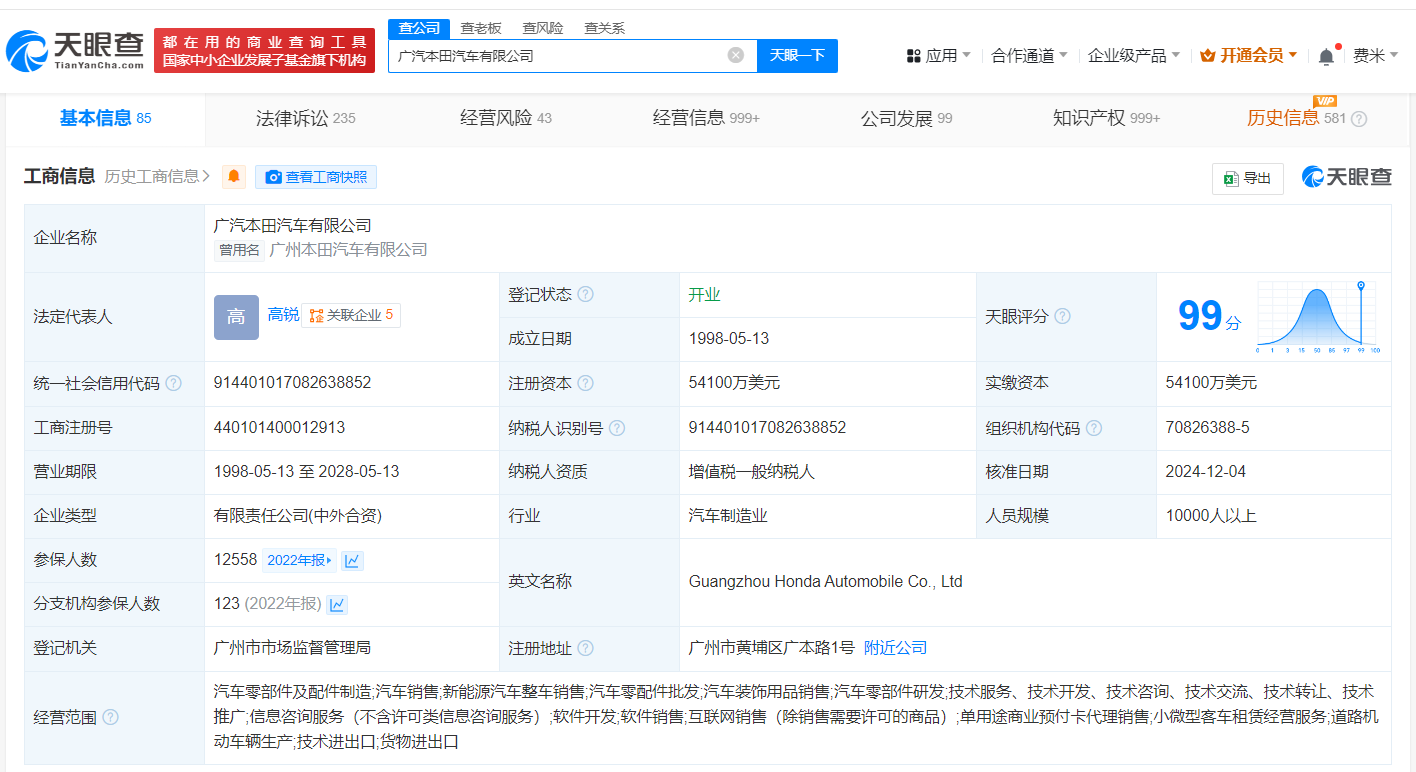
Task: Switch to the 知识产权 tab
Action: click(1105, 118)
